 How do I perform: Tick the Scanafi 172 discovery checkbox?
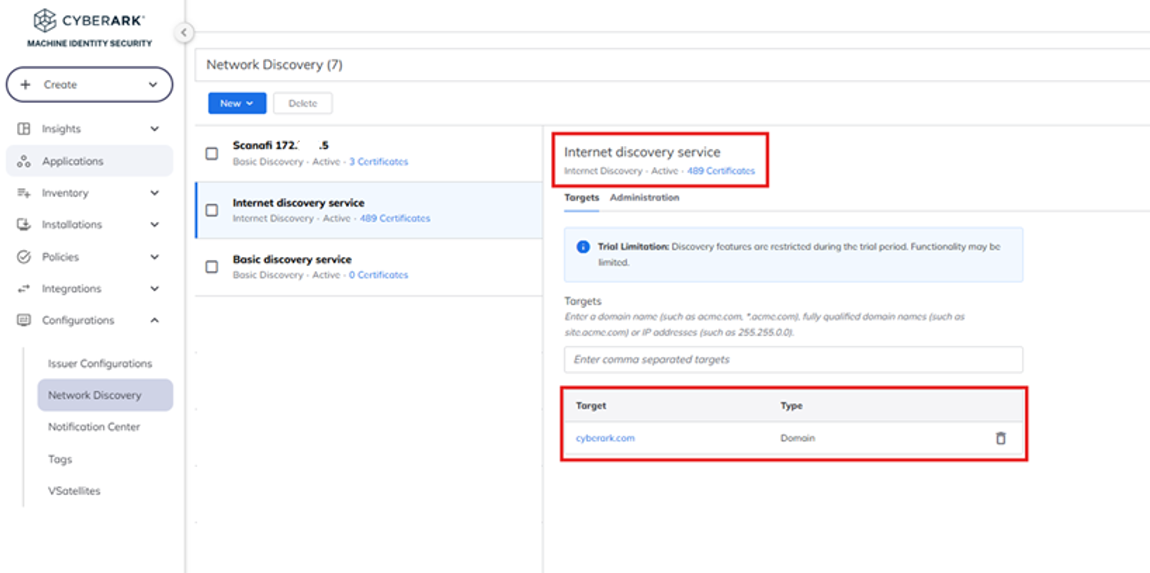(x=212, y=153)
